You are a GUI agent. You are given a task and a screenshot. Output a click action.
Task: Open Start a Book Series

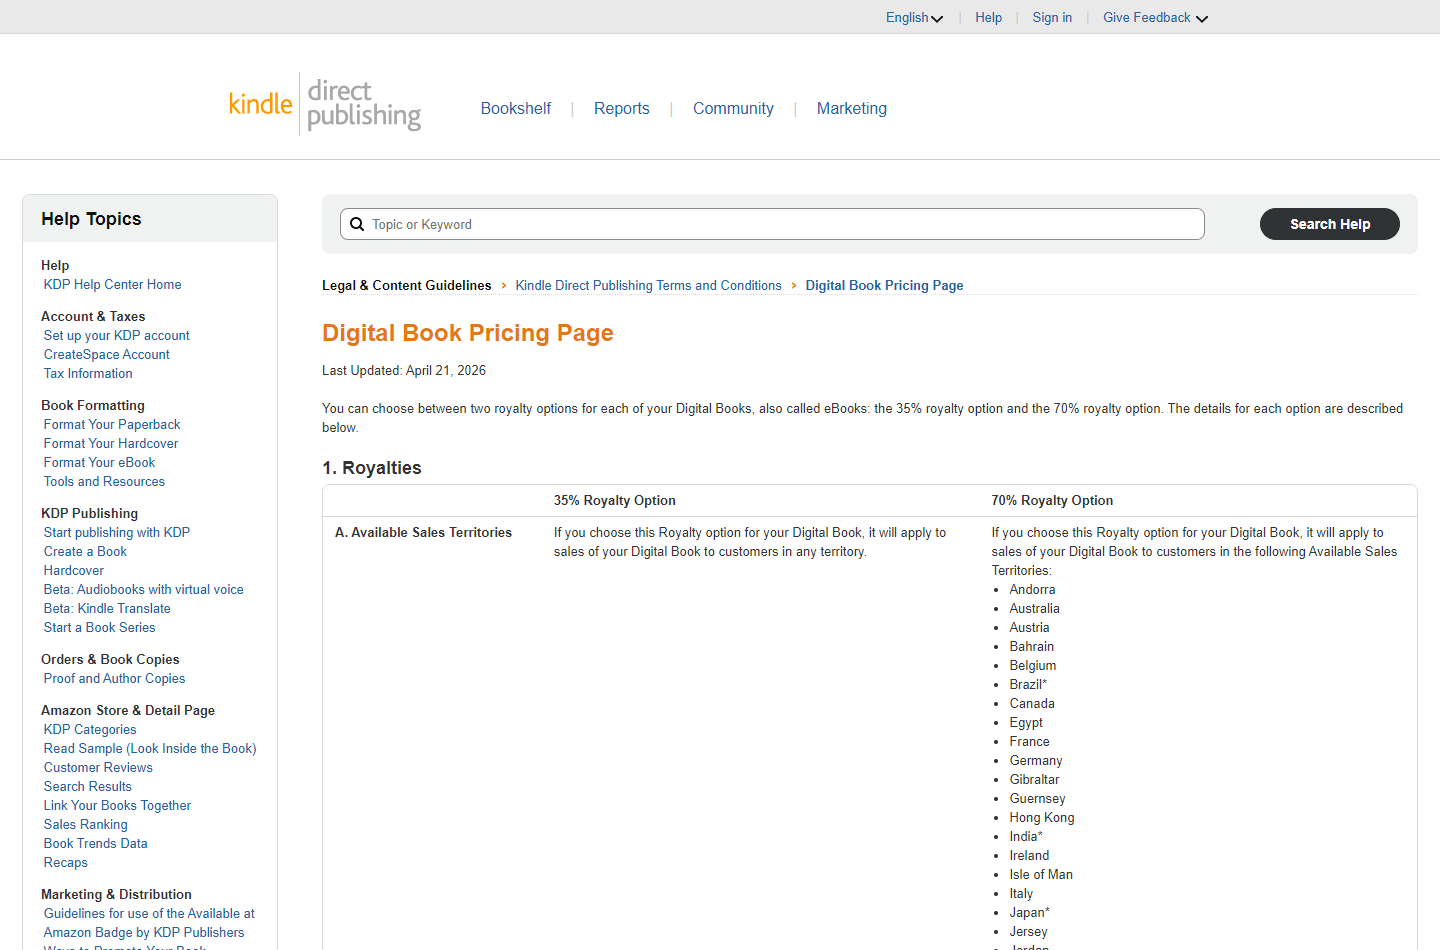(100, 628)
